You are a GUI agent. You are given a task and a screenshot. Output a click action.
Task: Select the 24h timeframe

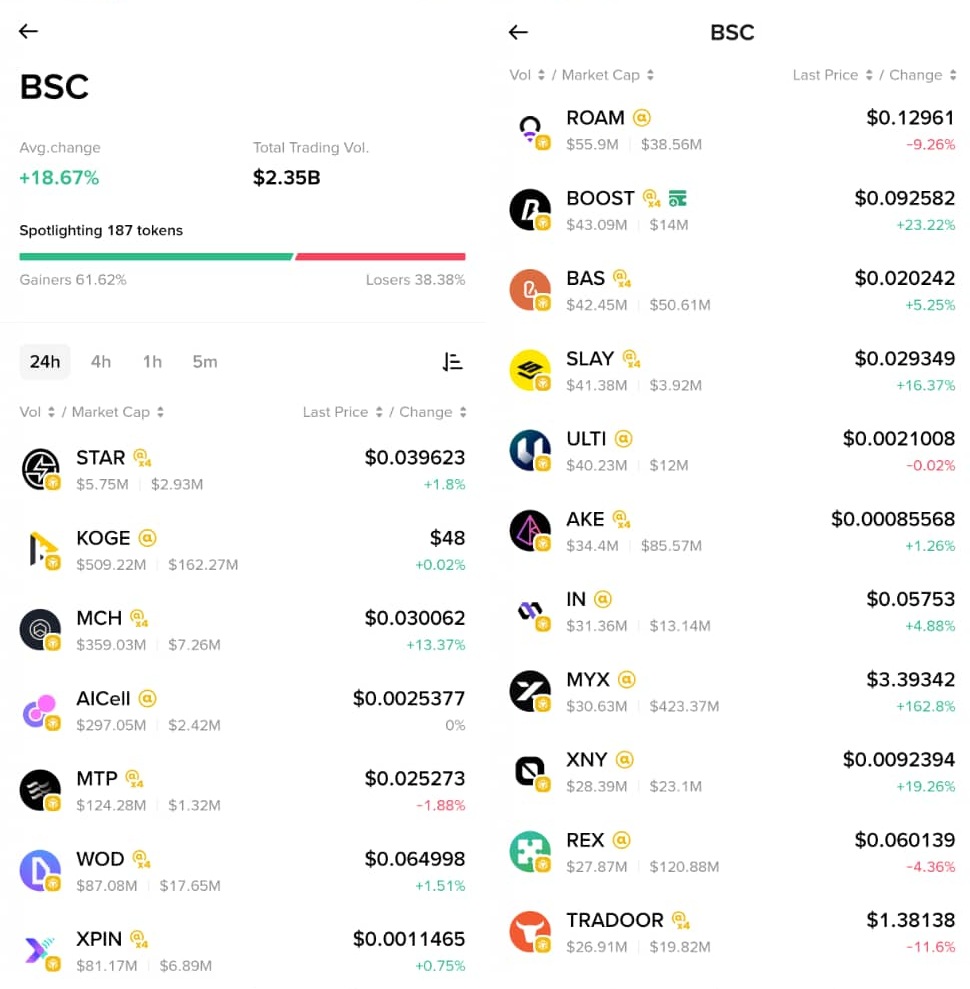(45, 362)
